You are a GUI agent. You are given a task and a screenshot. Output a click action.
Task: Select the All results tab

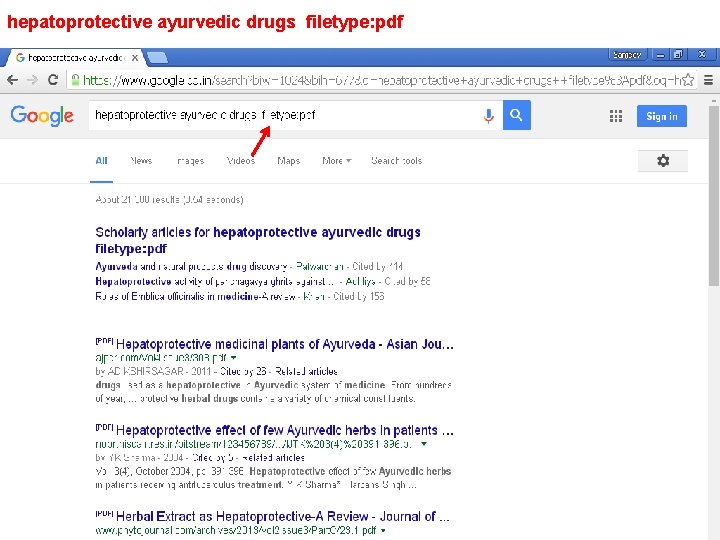pos(101,161)
